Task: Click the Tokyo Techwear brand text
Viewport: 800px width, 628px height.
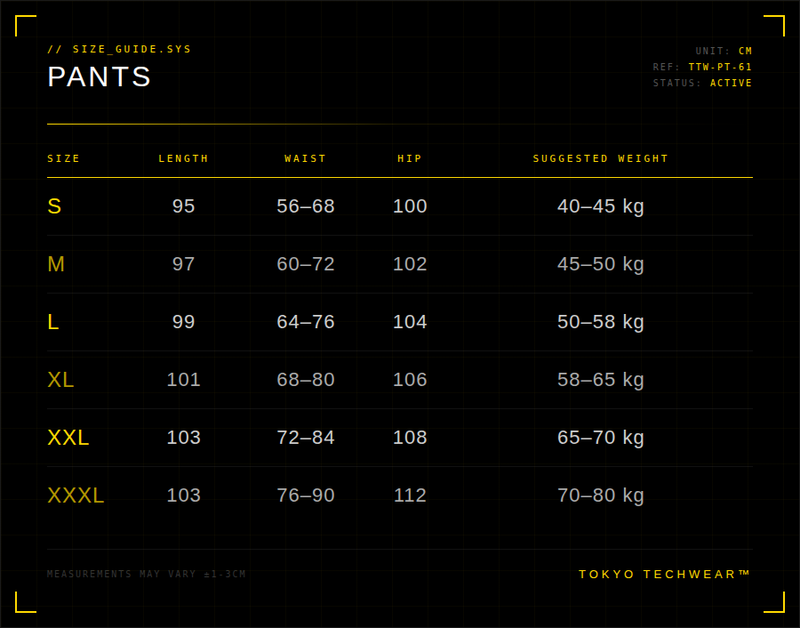Action: [x=664, y=574]
